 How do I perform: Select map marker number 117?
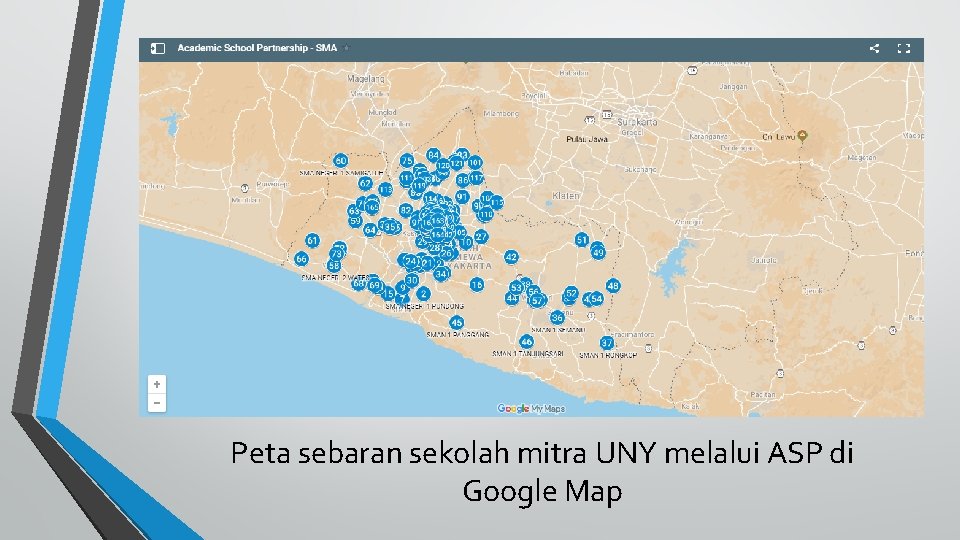[476, 178]
